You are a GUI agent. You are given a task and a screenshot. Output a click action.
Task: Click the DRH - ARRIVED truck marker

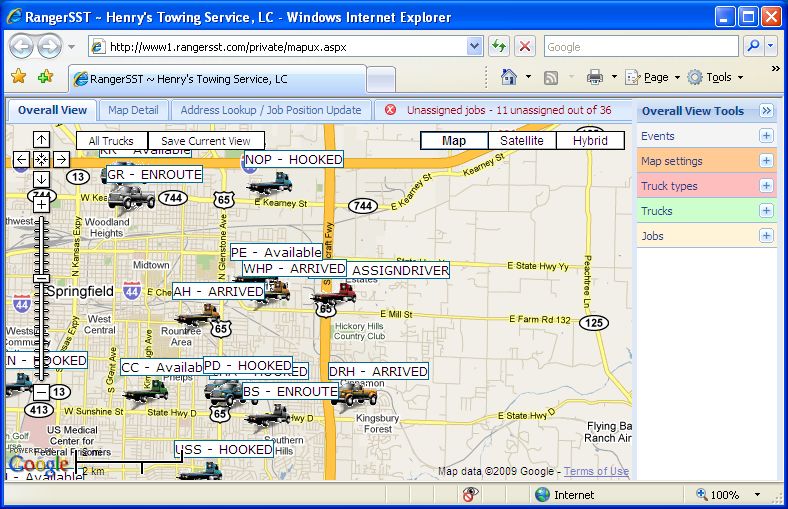pos(355,394)
